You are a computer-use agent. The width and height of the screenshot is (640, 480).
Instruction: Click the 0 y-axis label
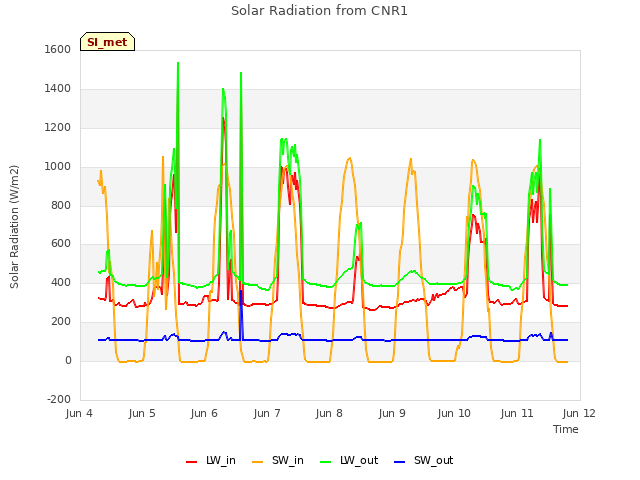tap(68, 360)
